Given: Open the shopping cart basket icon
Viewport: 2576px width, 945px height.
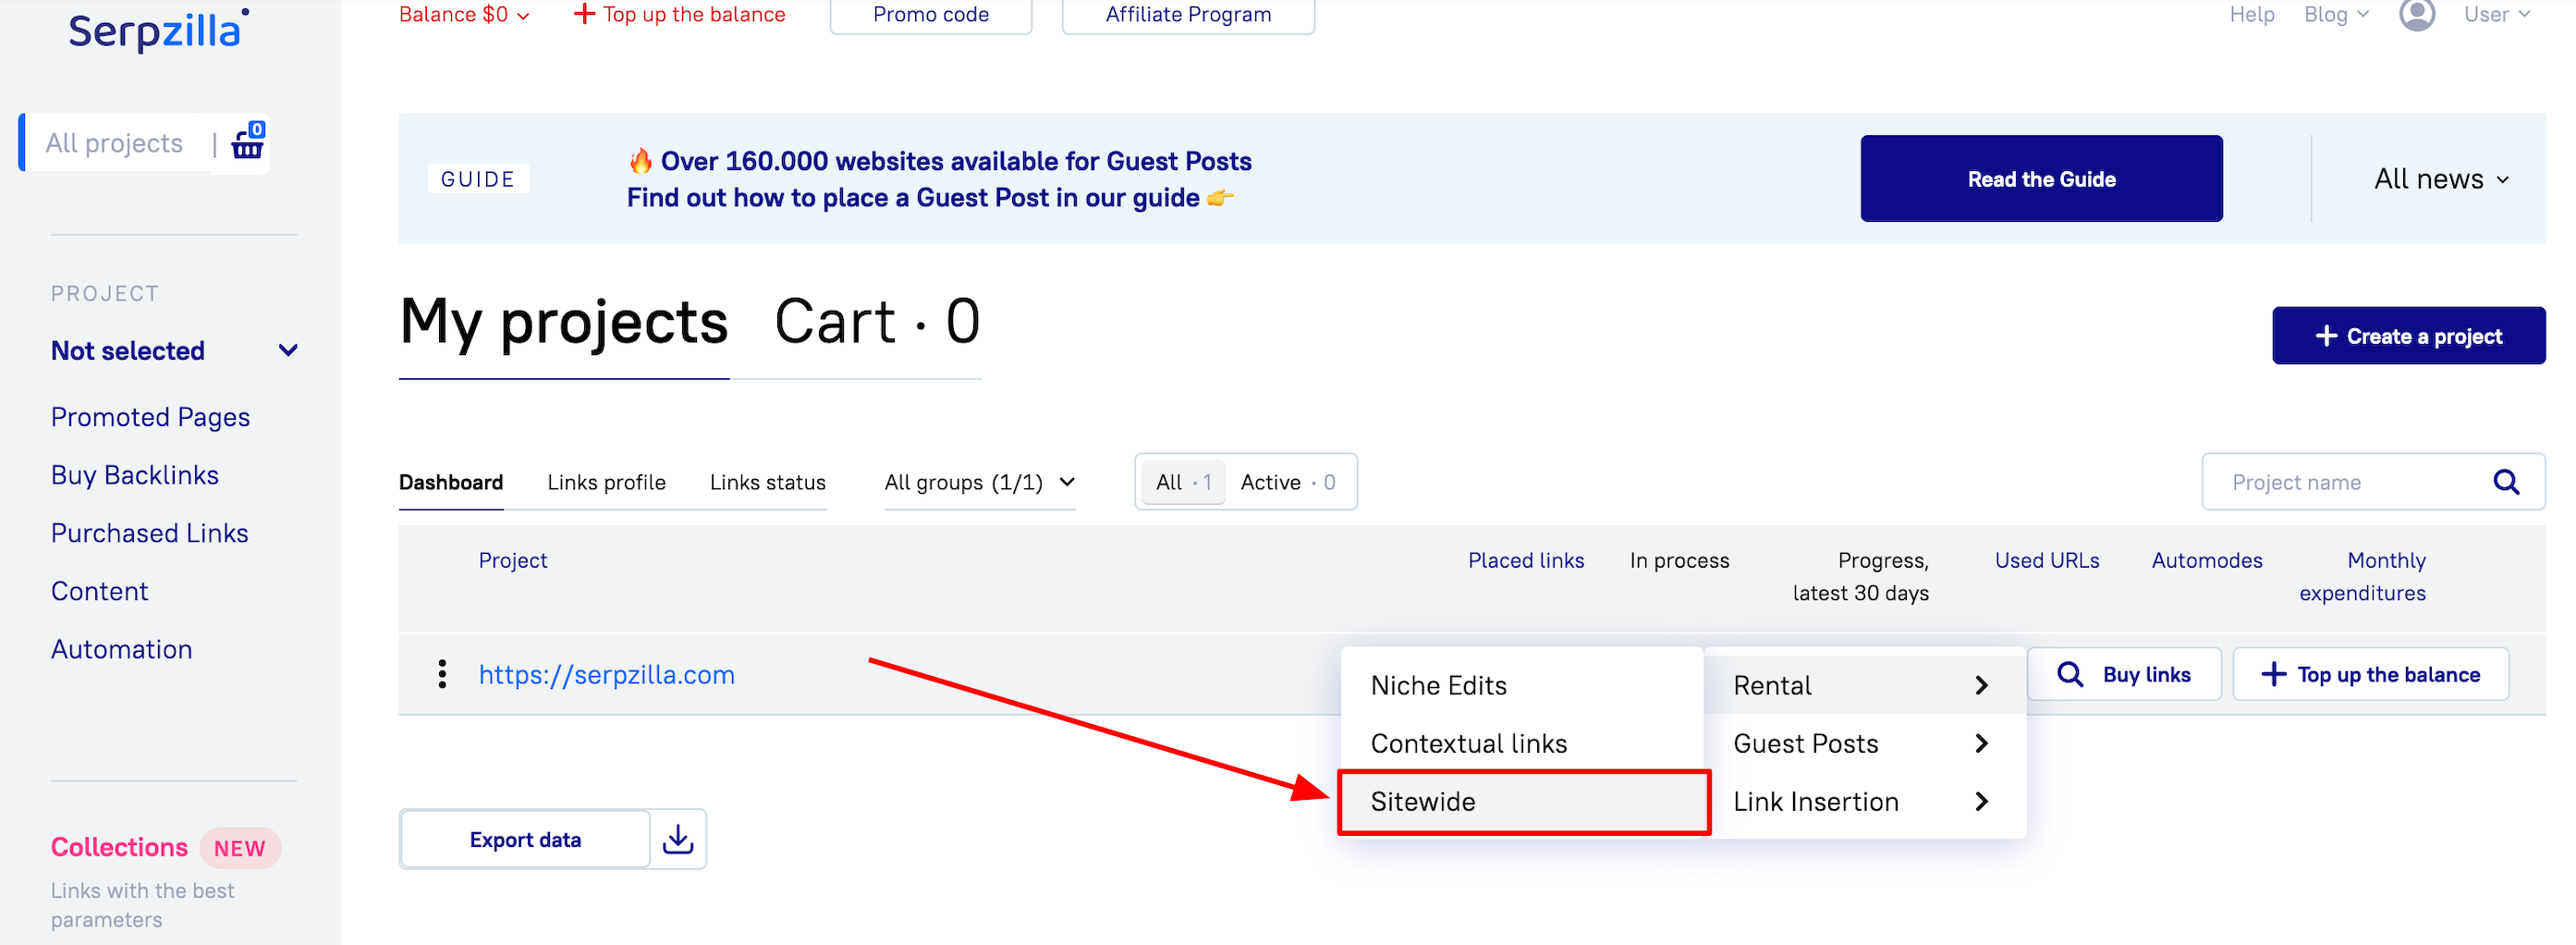Looking at the screenshot, I should 247,142.
